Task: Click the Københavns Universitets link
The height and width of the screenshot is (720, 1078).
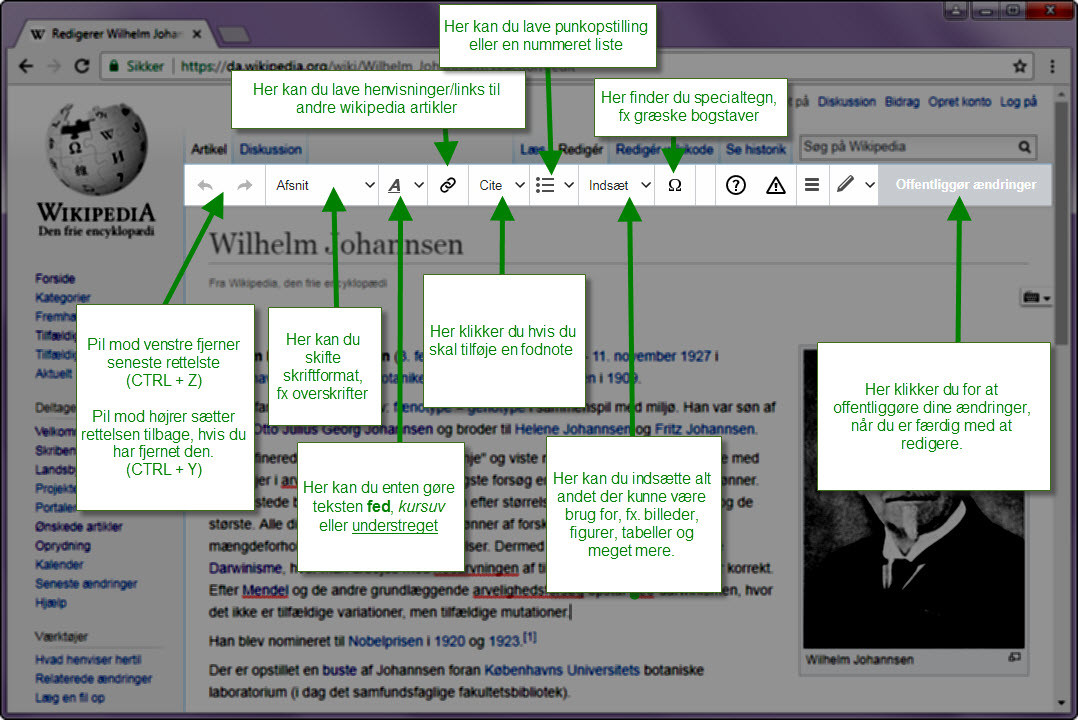Action: [562, 670]
